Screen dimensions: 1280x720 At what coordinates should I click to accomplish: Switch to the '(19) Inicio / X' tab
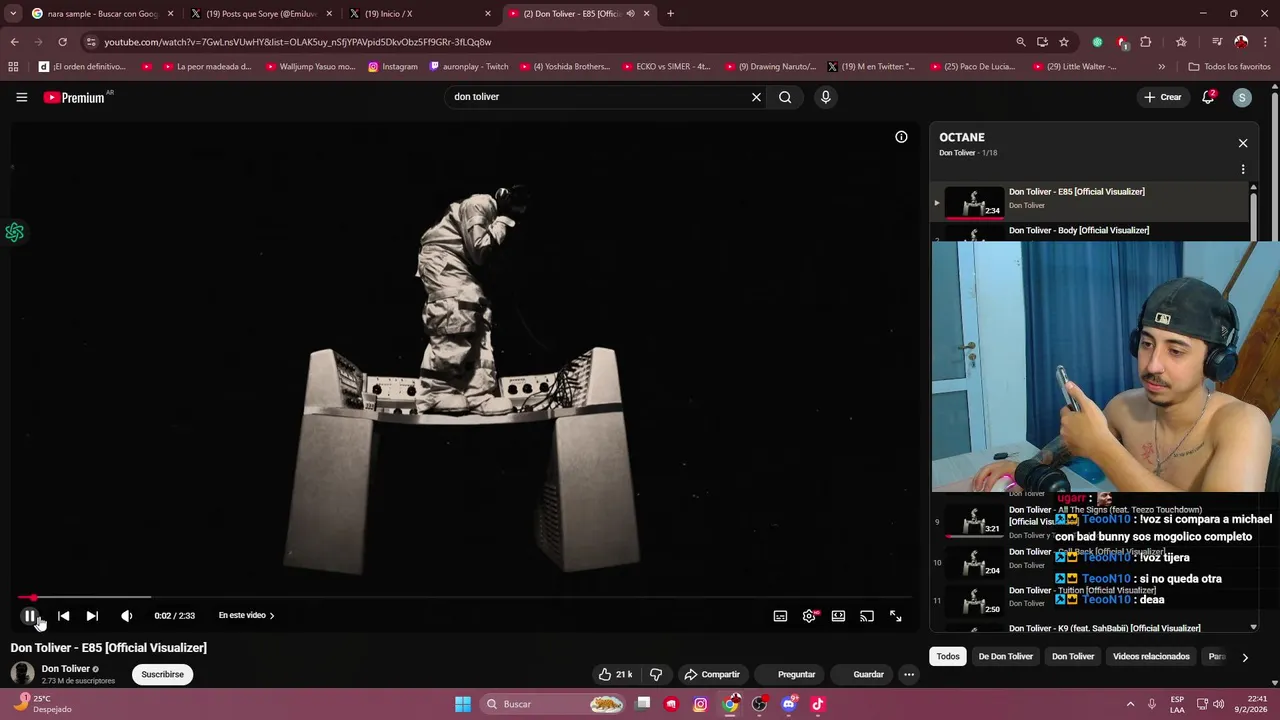point(420,14)
